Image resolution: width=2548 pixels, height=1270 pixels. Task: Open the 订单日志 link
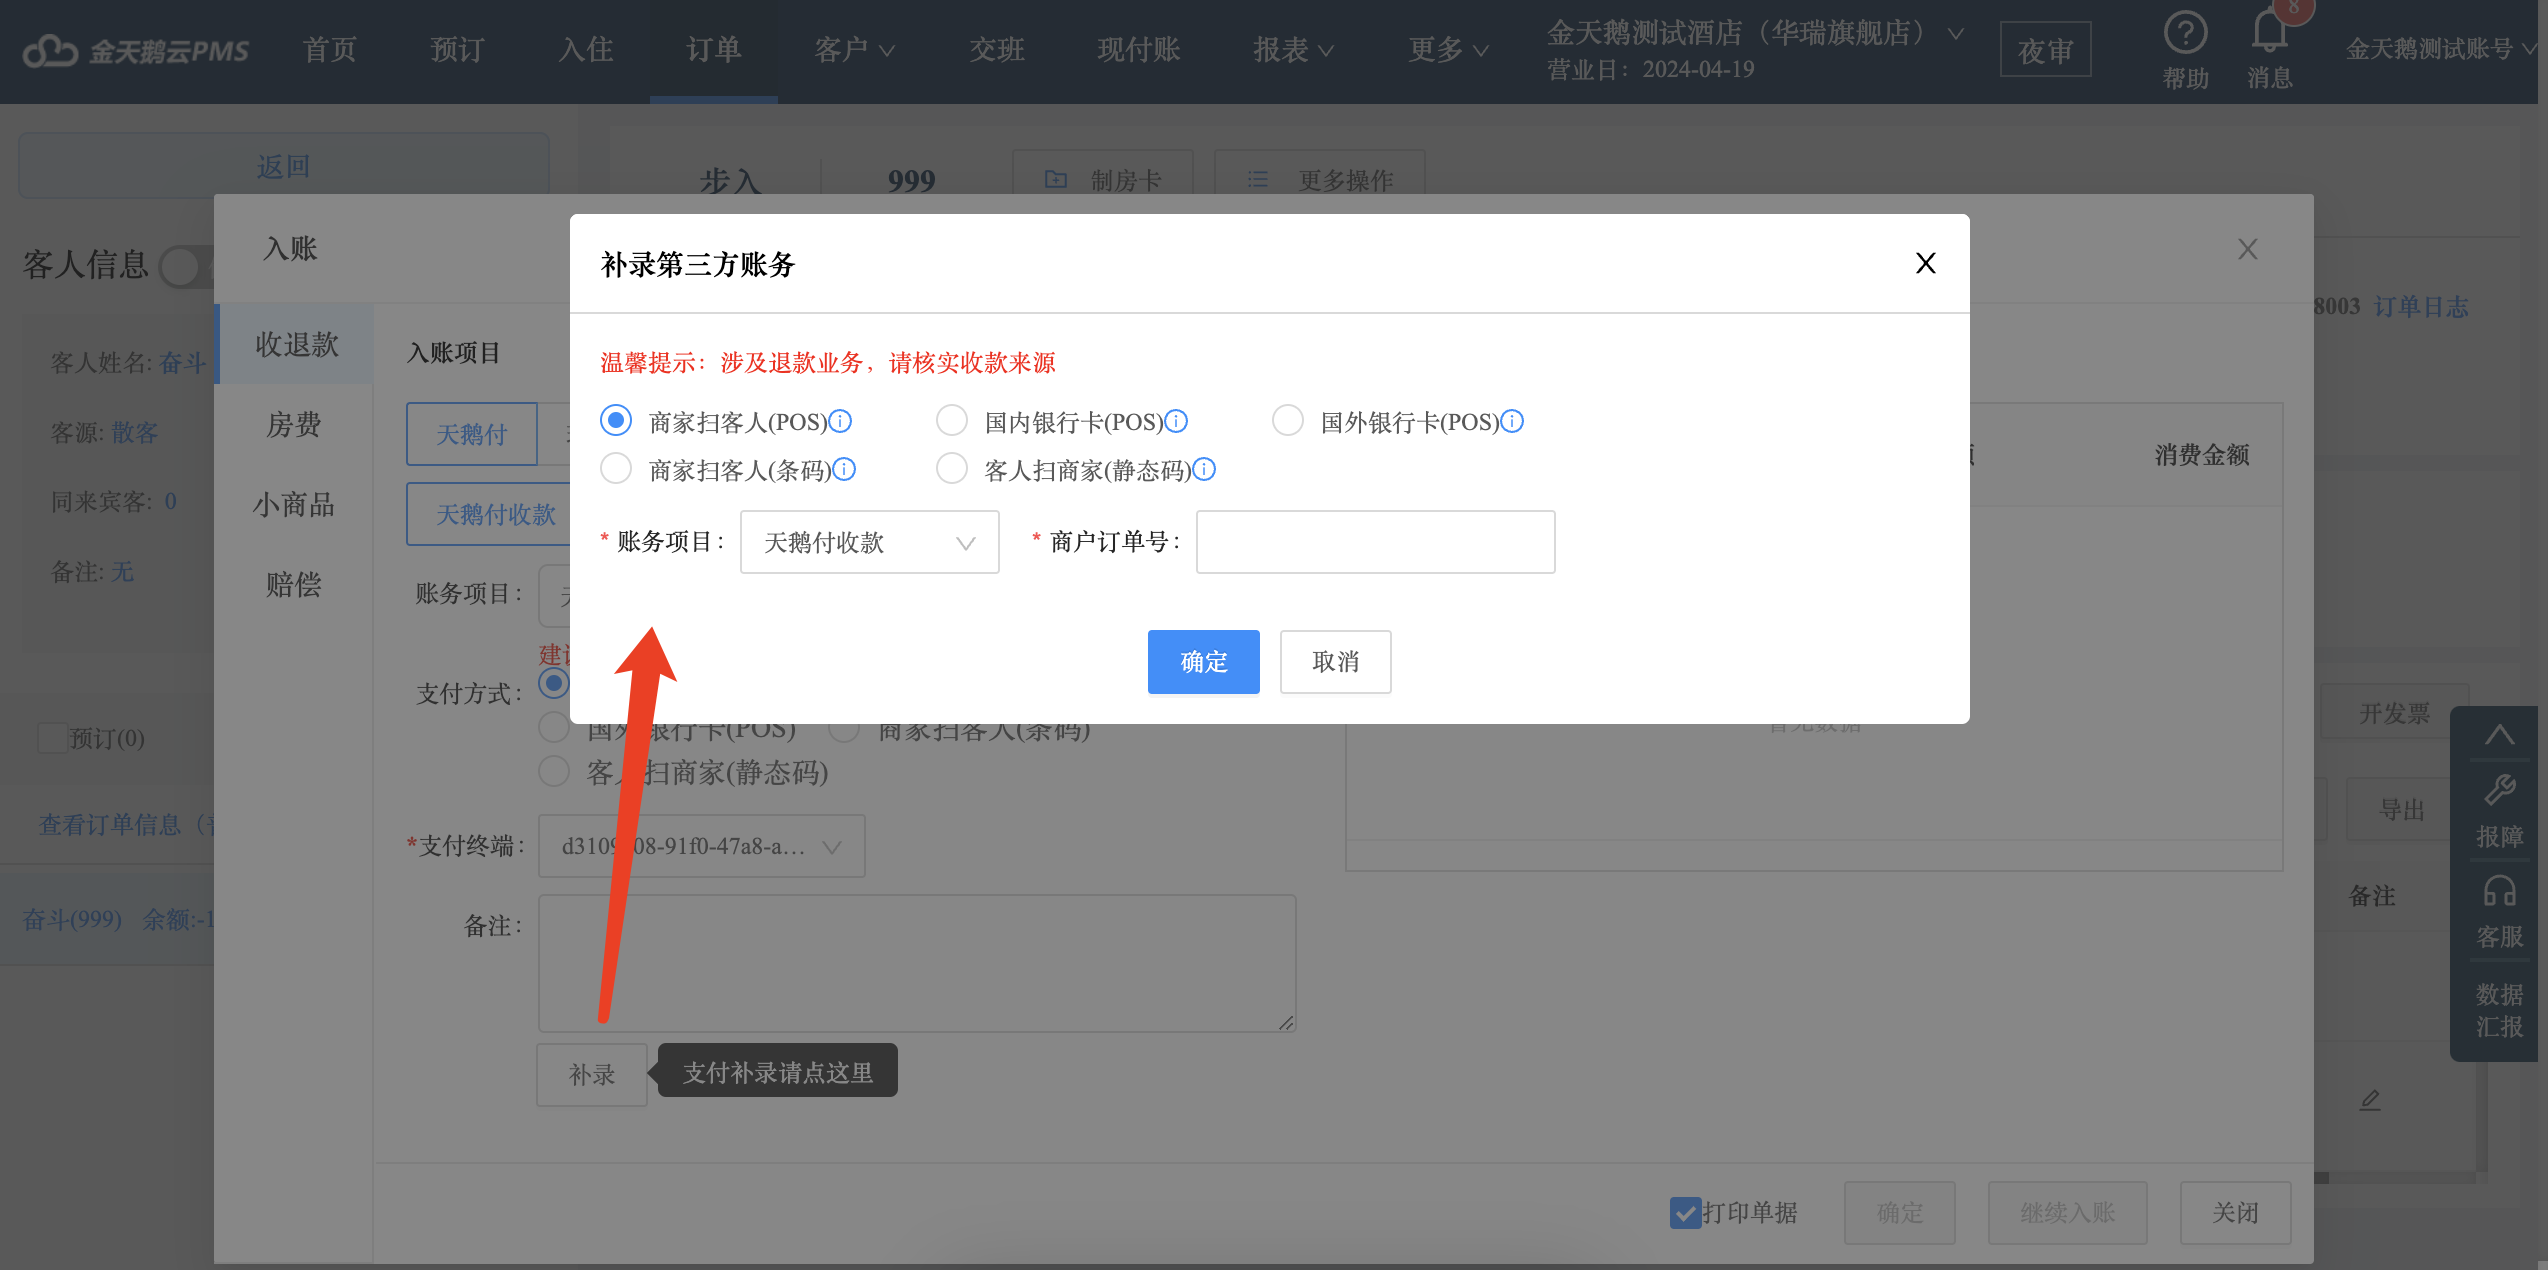pos(2421,307)
